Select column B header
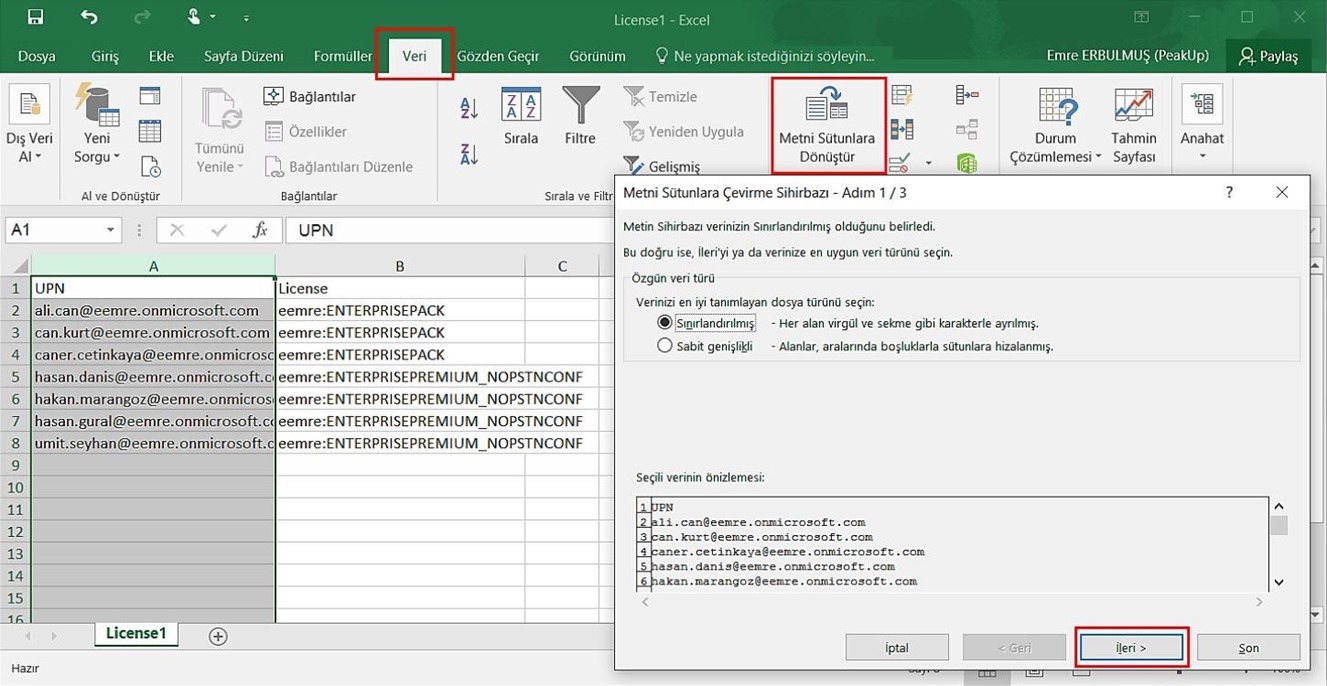 point(399,266)
